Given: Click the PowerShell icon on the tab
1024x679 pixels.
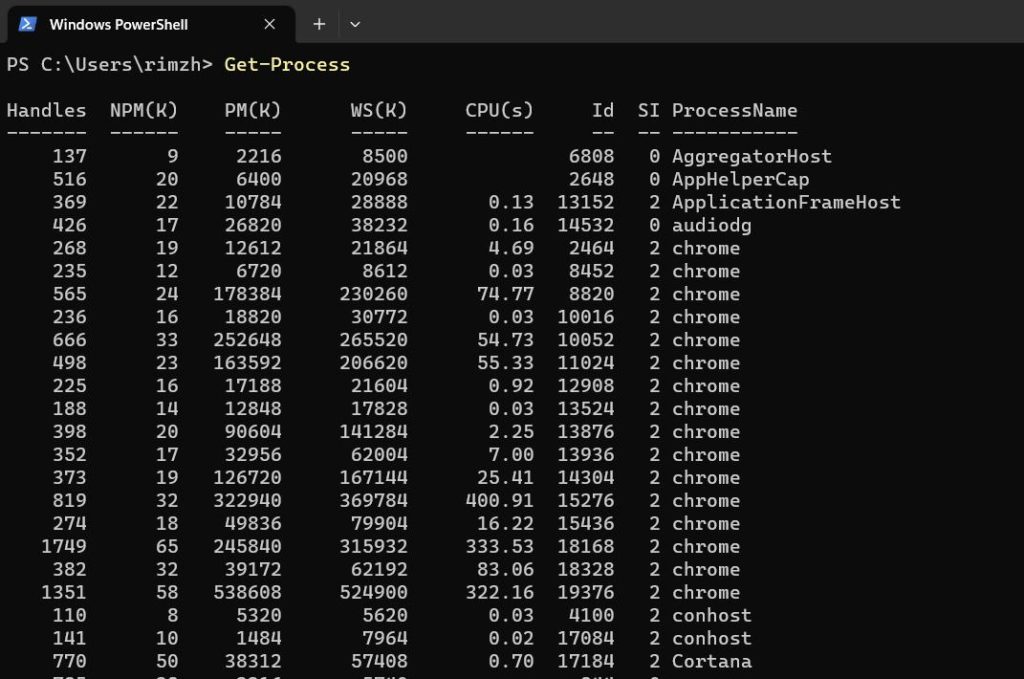Looking at the screenshot, I should (x=28, y=24).
